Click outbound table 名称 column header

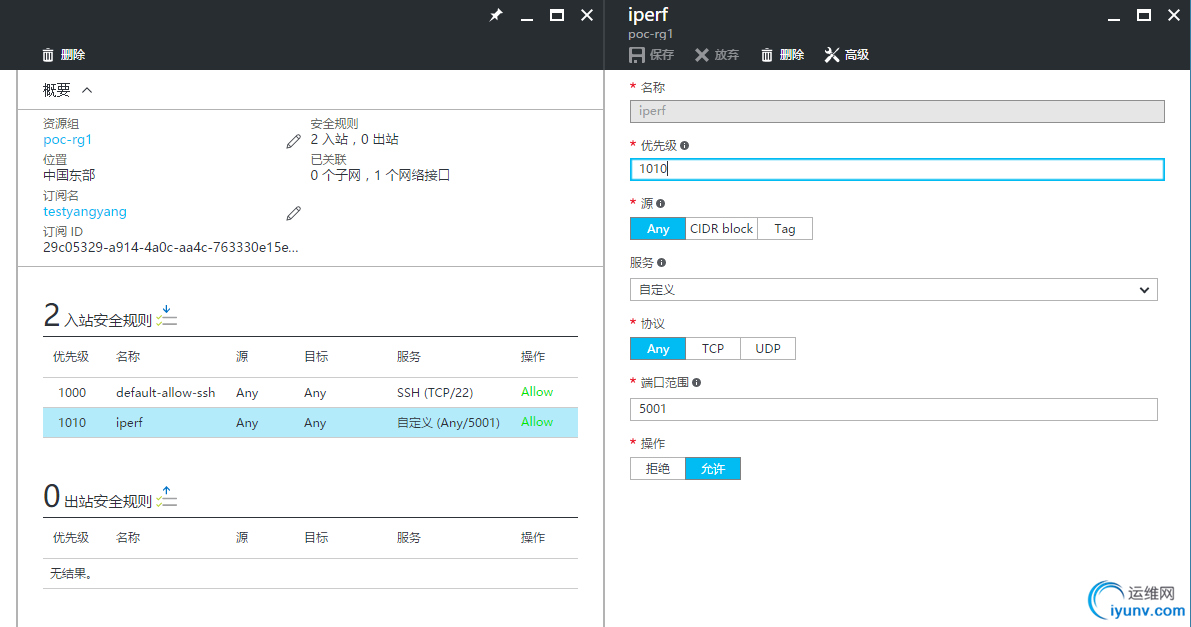pos(128,538)
